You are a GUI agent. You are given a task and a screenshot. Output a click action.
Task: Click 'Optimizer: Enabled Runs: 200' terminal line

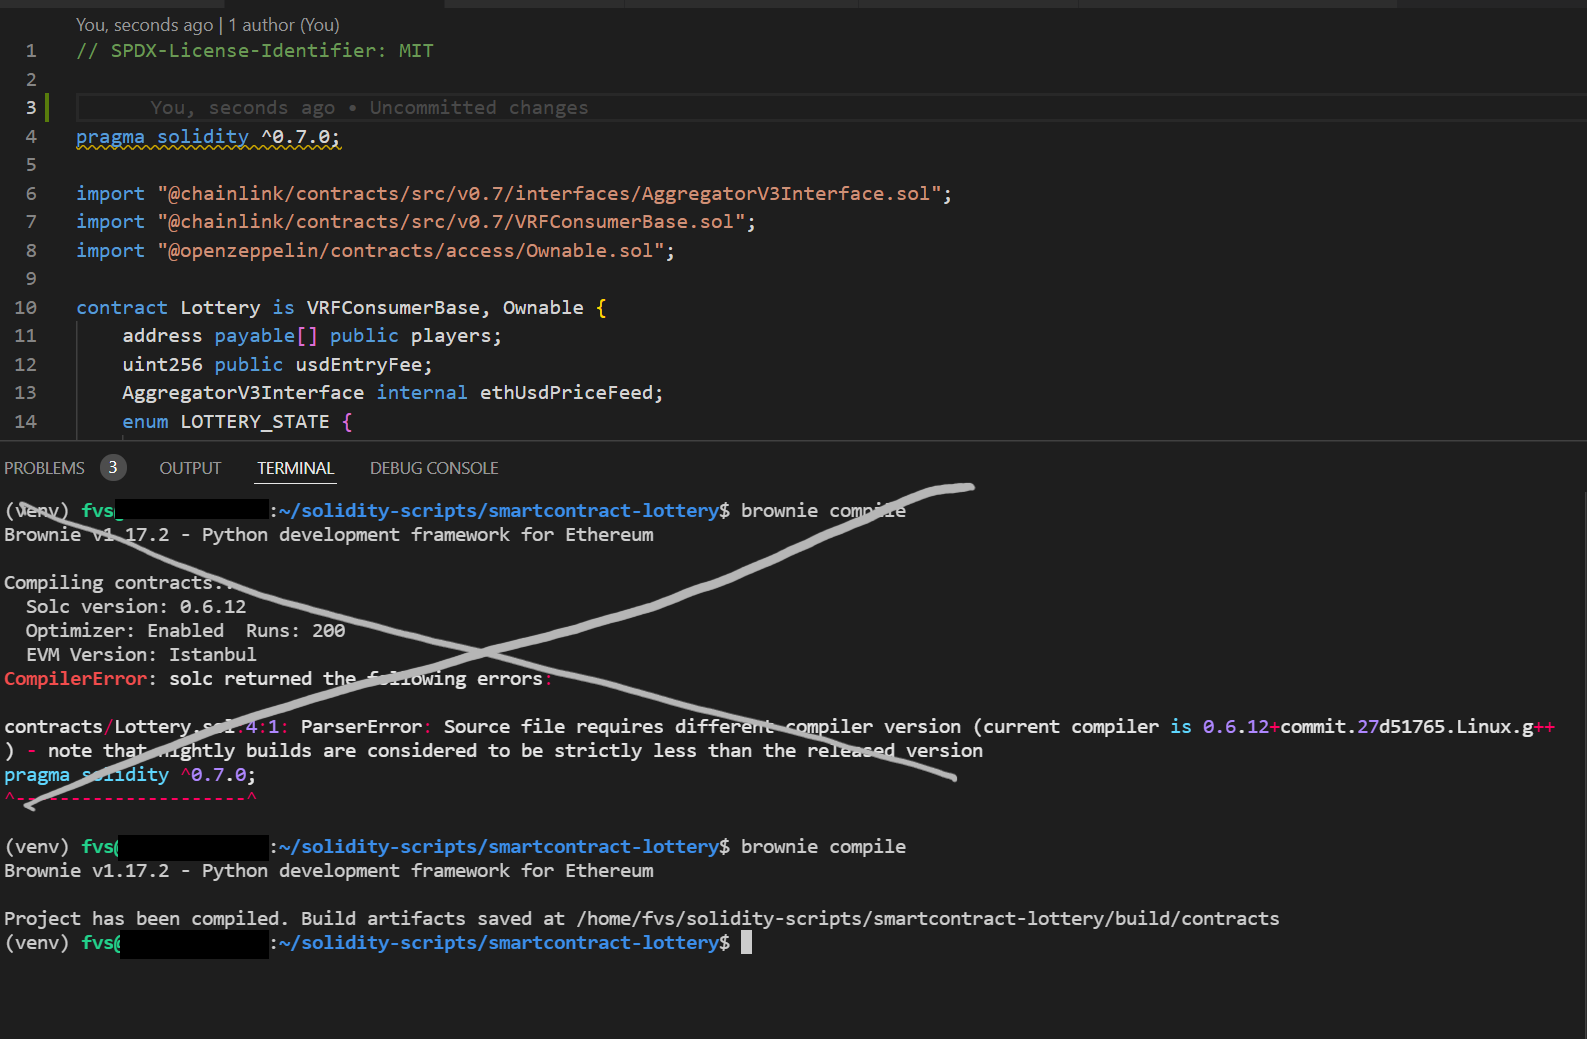click(185, 631)
